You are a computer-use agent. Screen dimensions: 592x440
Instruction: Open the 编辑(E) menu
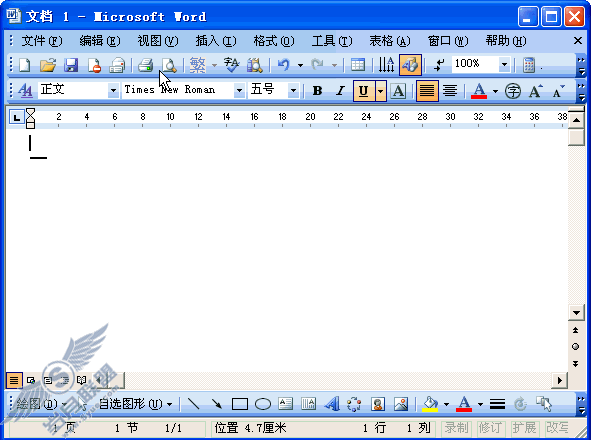pyautogui.click(x=100, y=41)
